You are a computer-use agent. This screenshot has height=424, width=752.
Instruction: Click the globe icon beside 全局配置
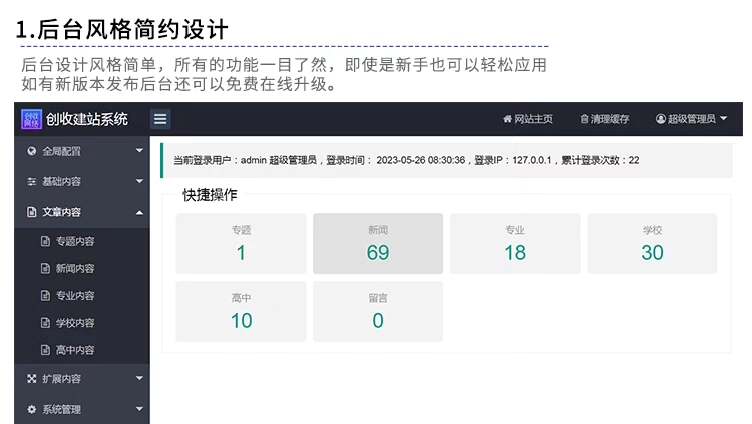(32, 151)
